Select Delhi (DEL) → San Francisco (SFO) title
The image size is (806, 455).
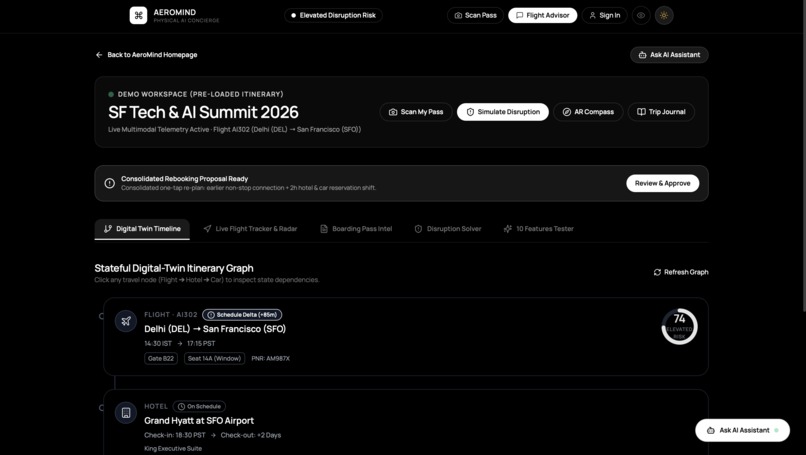point(215,329)
